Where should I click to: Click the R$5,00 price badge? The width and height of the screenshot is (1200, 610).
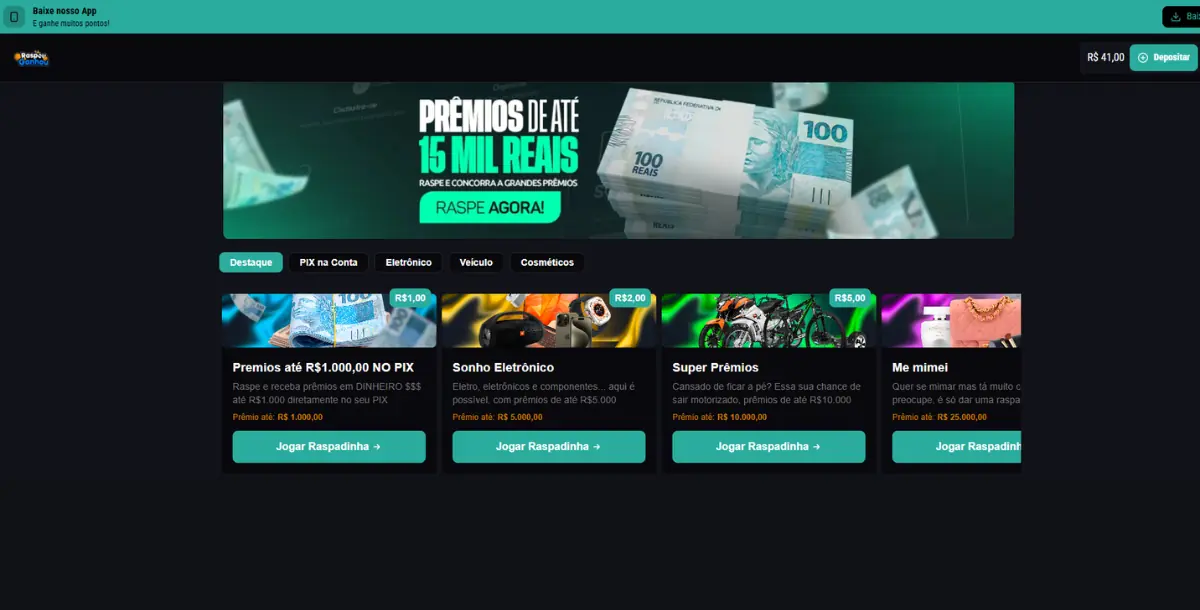click(x=850, y=298)
